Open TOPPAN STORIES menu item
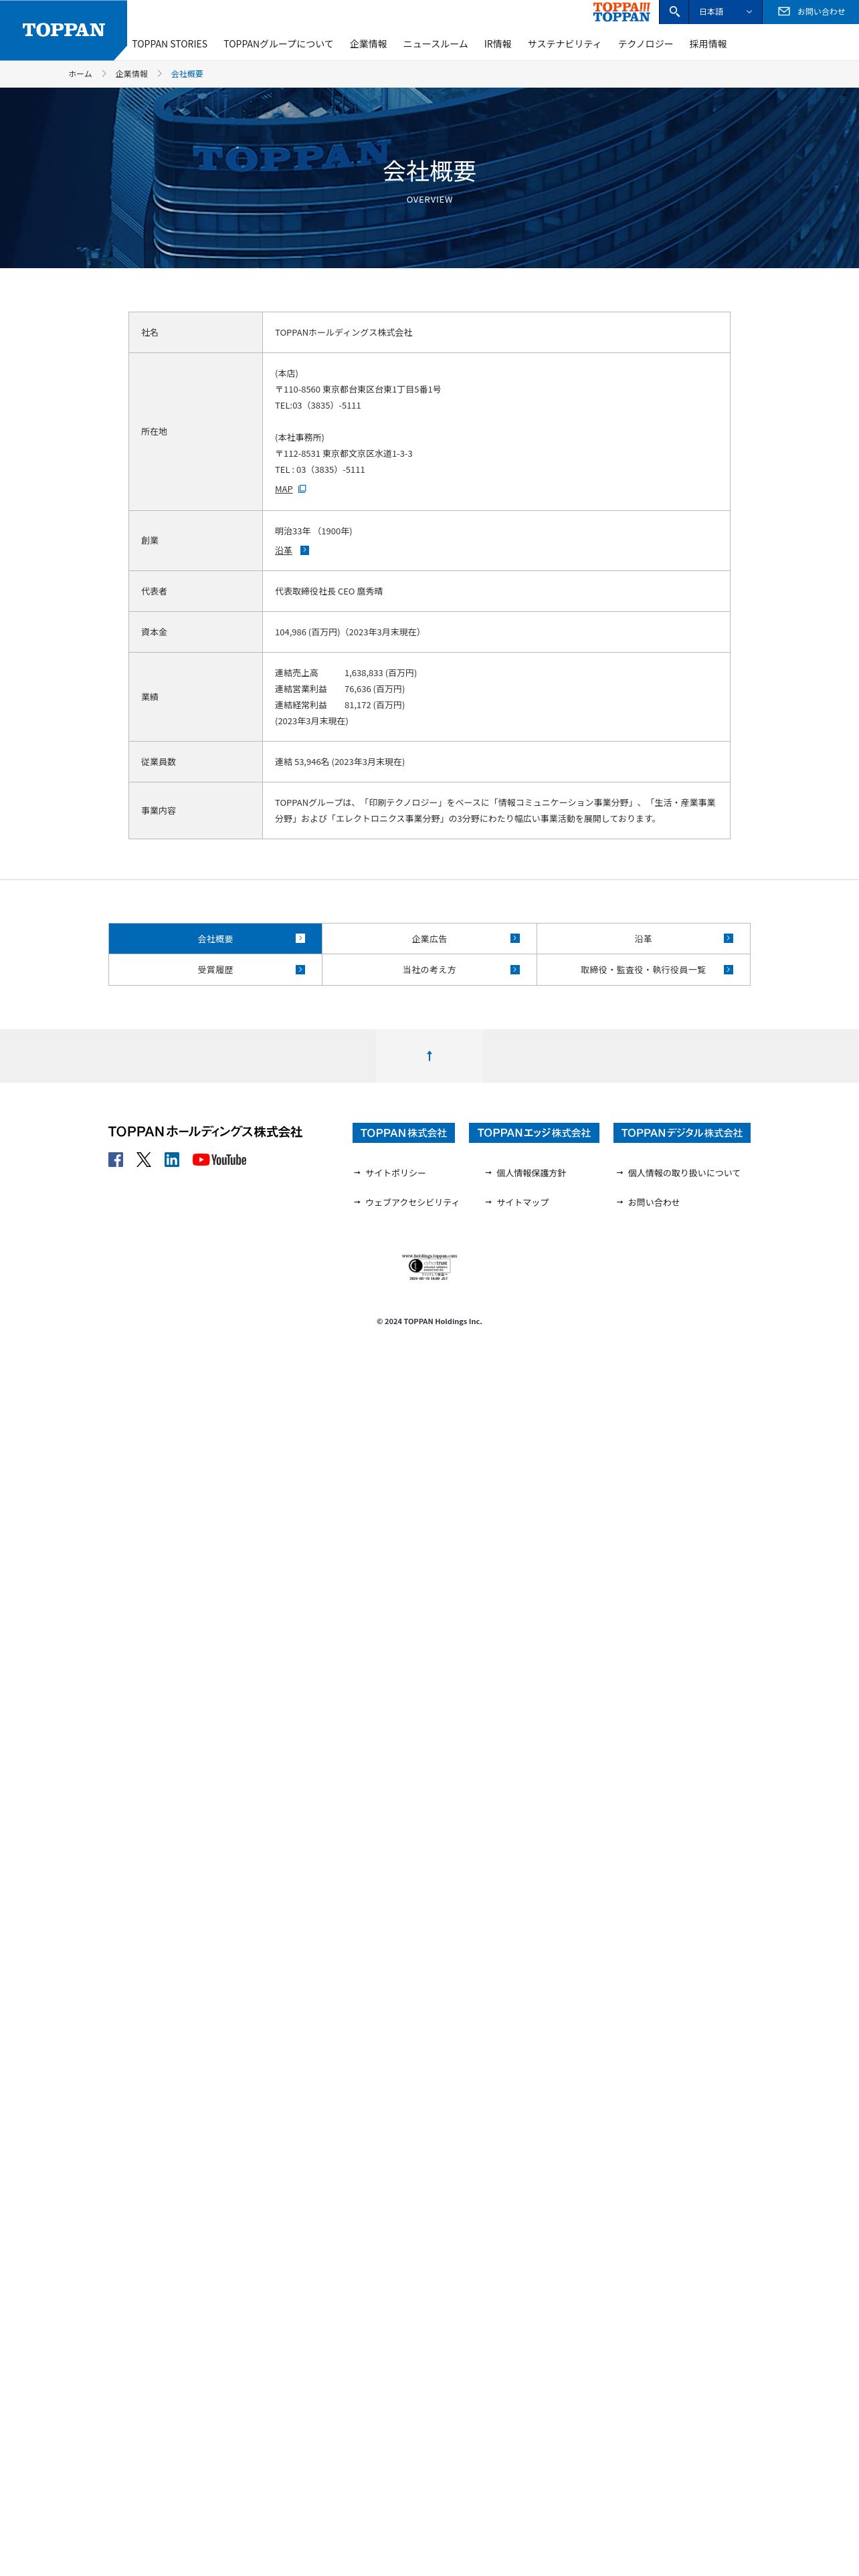 click(169, 44)
